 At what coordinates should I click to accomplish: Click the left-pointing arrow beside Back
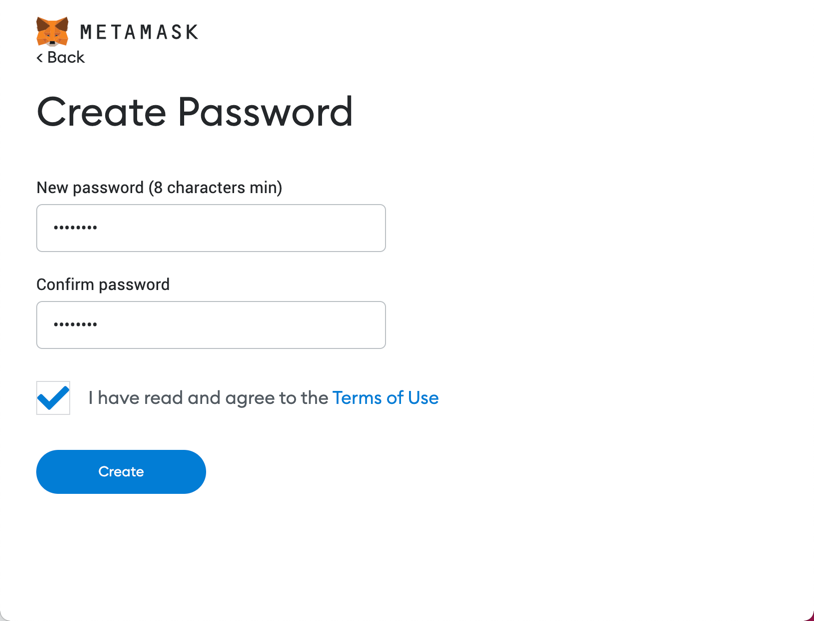(x=41, y=58)
